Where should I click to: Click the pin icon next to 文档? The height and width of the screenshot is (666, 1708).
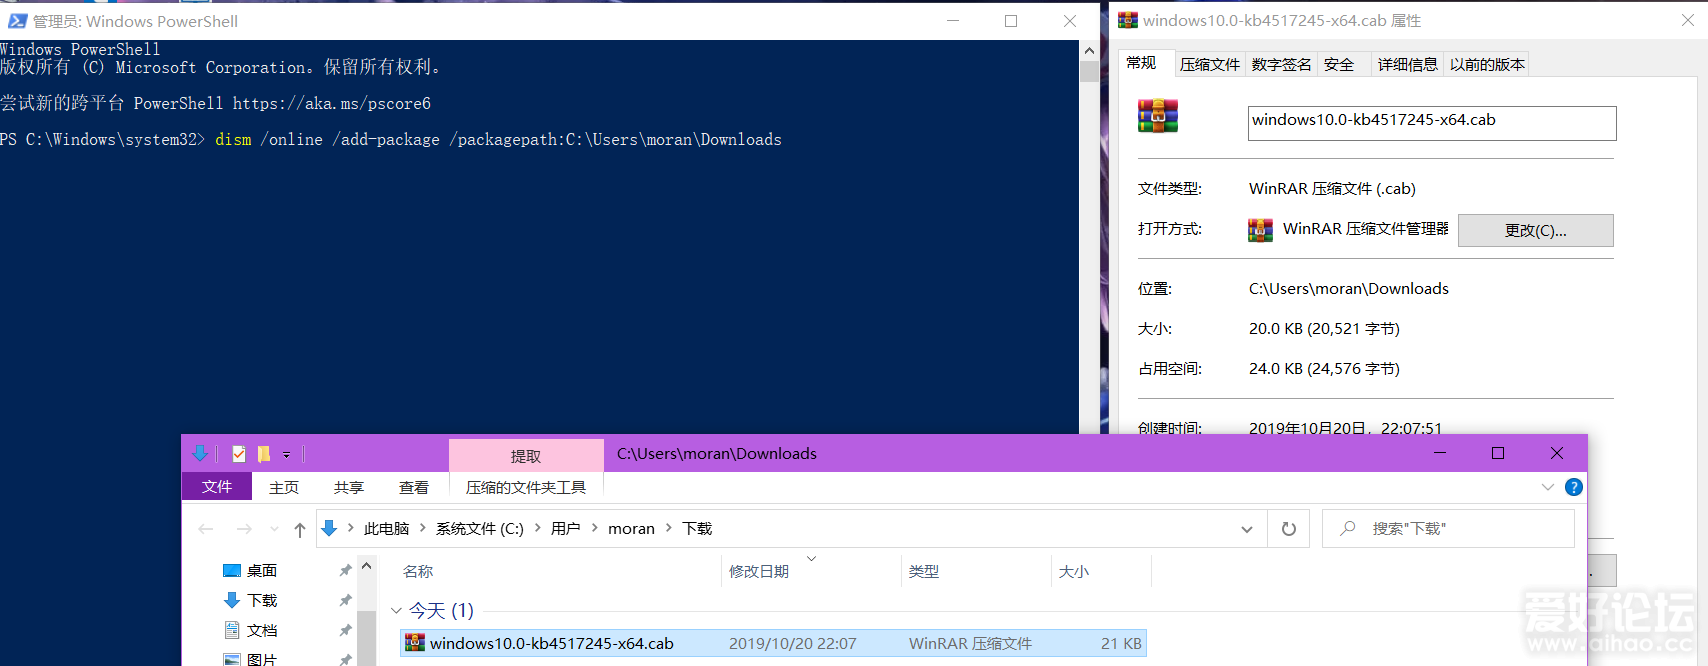coord(345,630)
